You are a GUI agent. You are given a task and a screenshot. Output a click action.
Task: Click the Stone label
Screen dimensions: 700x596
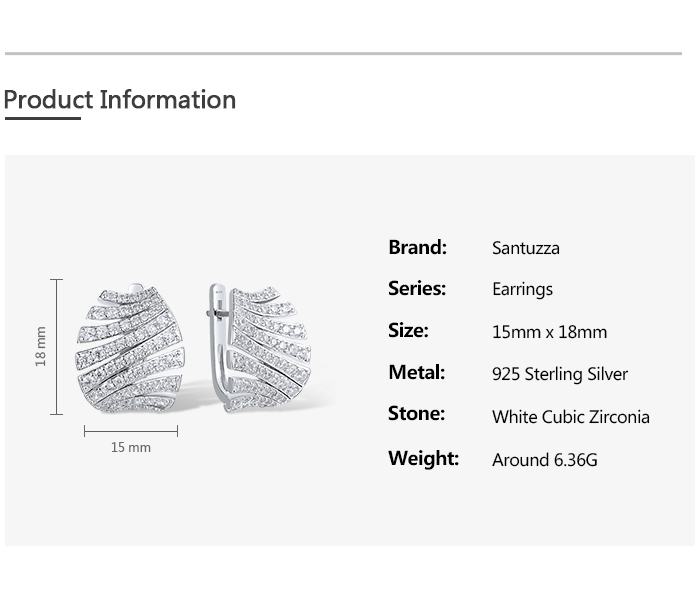coord(416,414)
